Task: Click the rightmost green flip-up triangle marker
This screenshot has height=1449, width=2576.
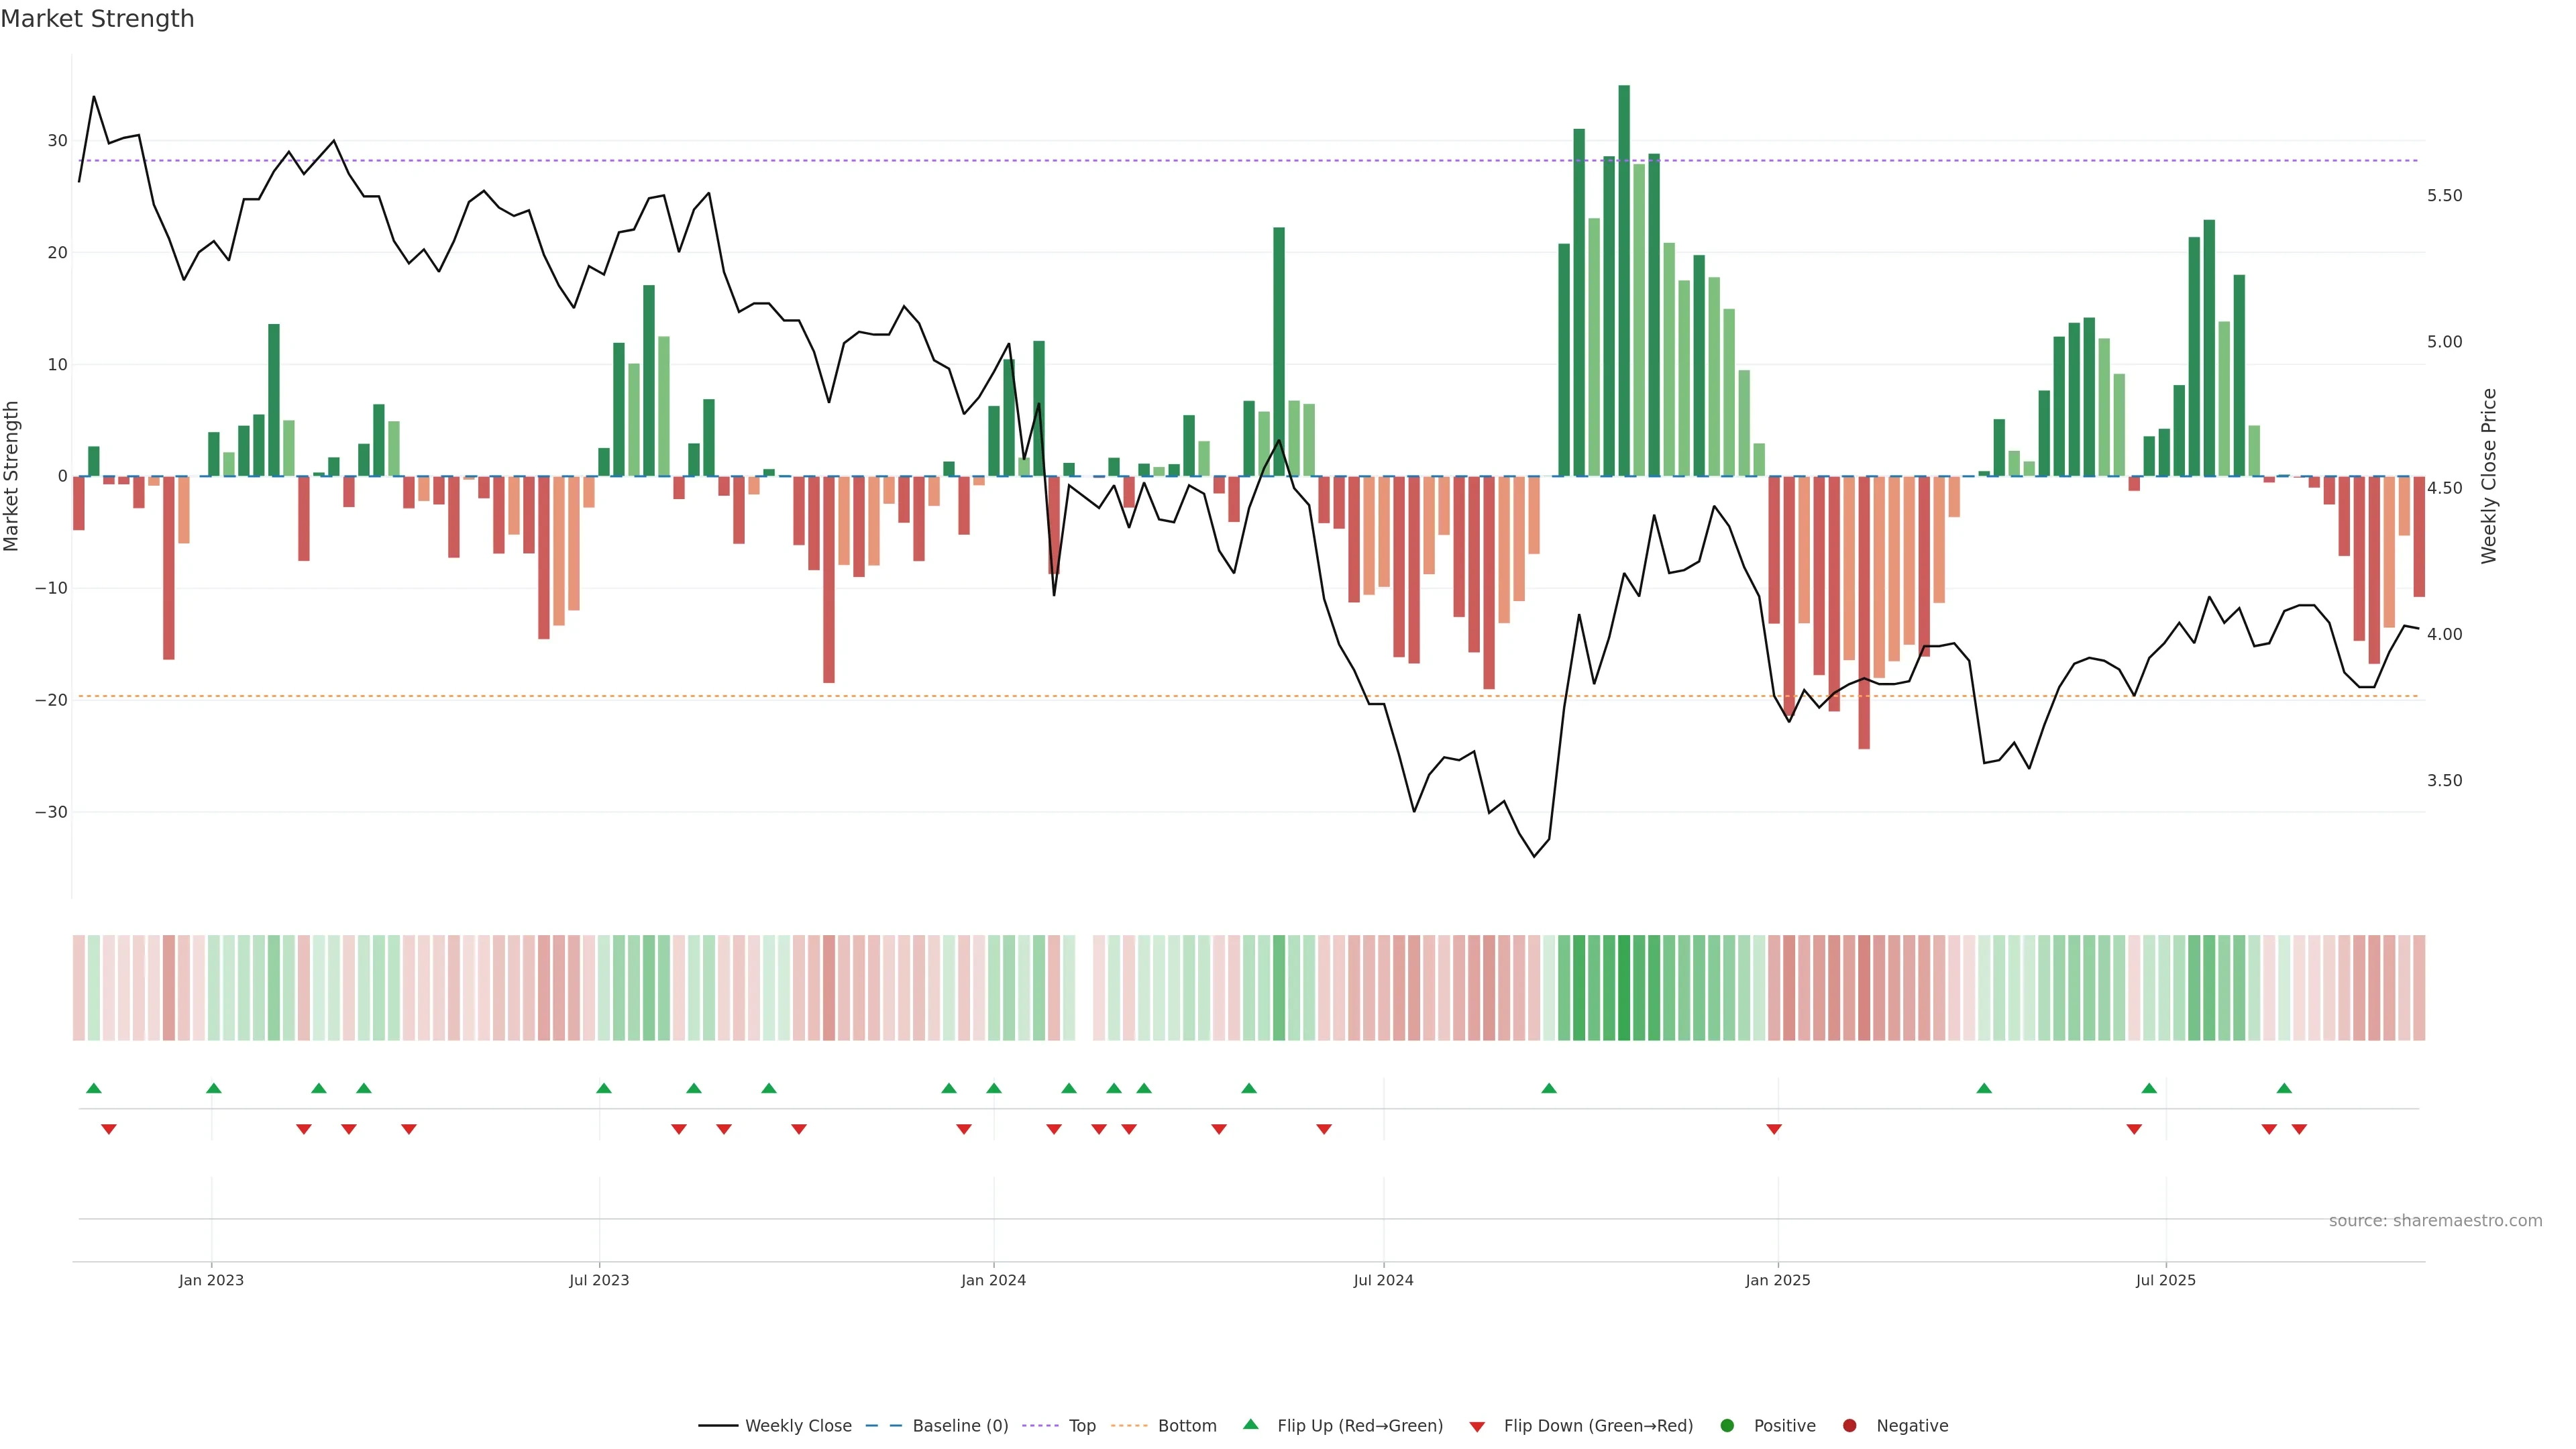Action: point(2284,1088)
